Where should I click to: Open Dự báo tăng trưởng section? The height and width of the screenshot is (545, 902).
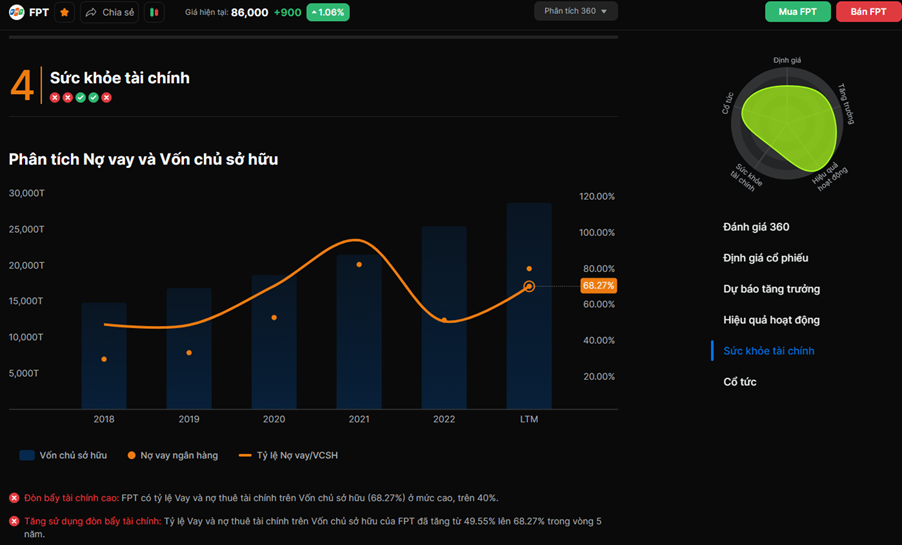pos(771,289)
